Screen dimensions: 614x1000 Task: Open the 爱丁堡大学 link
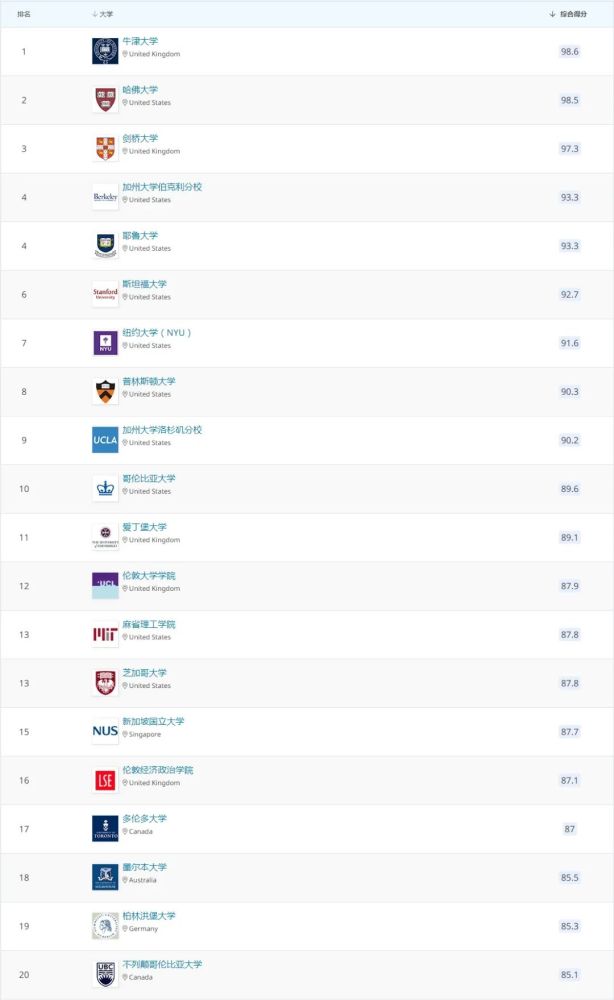coord(145,527)
